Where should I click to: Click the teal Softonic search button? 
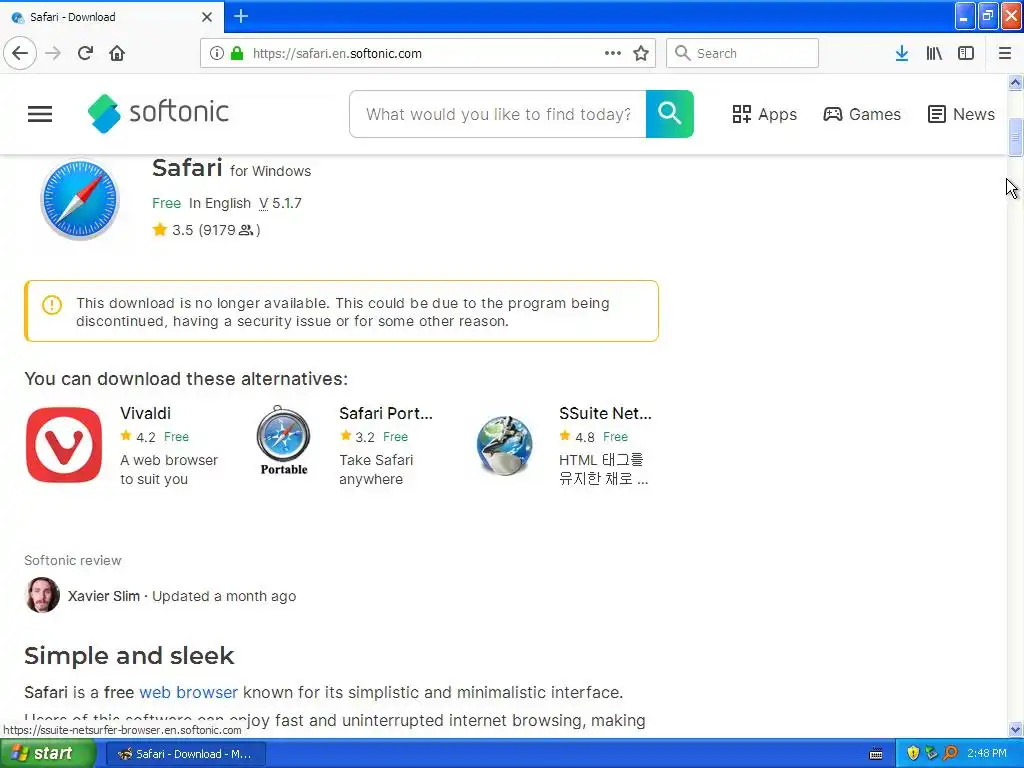click(x=669, y=114)
